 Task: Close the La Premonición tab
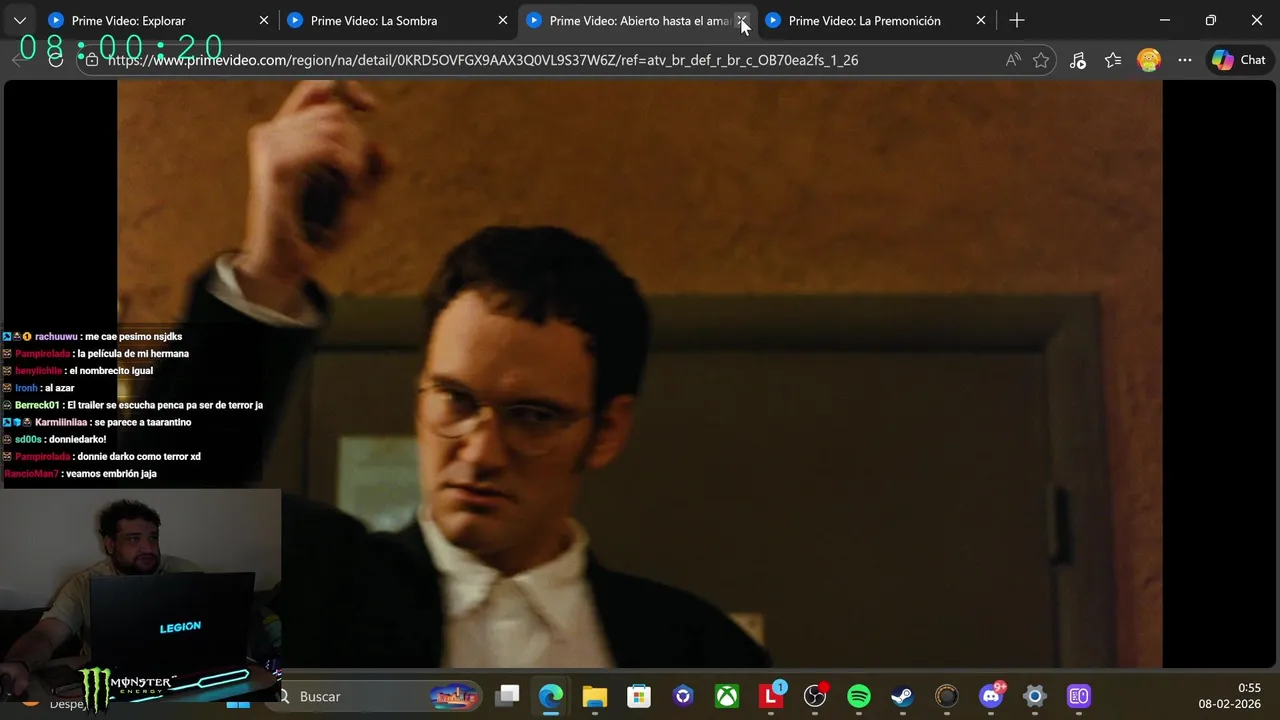pos(981,20)
